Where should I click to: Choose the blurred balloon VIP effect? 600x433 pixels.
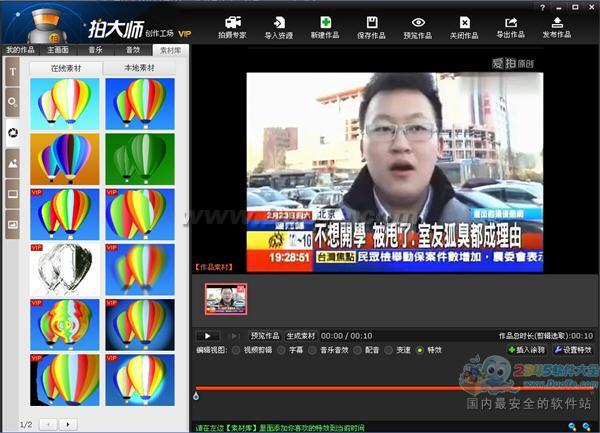click(x=140, y=269)
